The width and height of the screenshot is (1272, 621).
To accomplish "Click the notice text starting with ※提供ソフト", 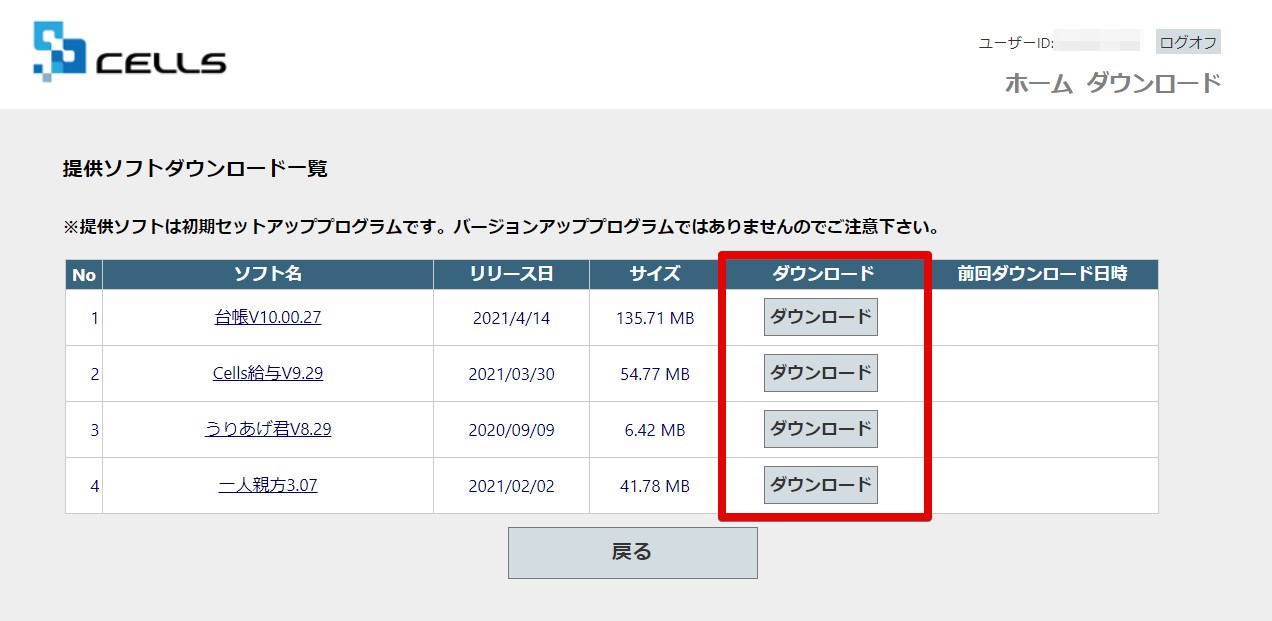I will 501,226.
